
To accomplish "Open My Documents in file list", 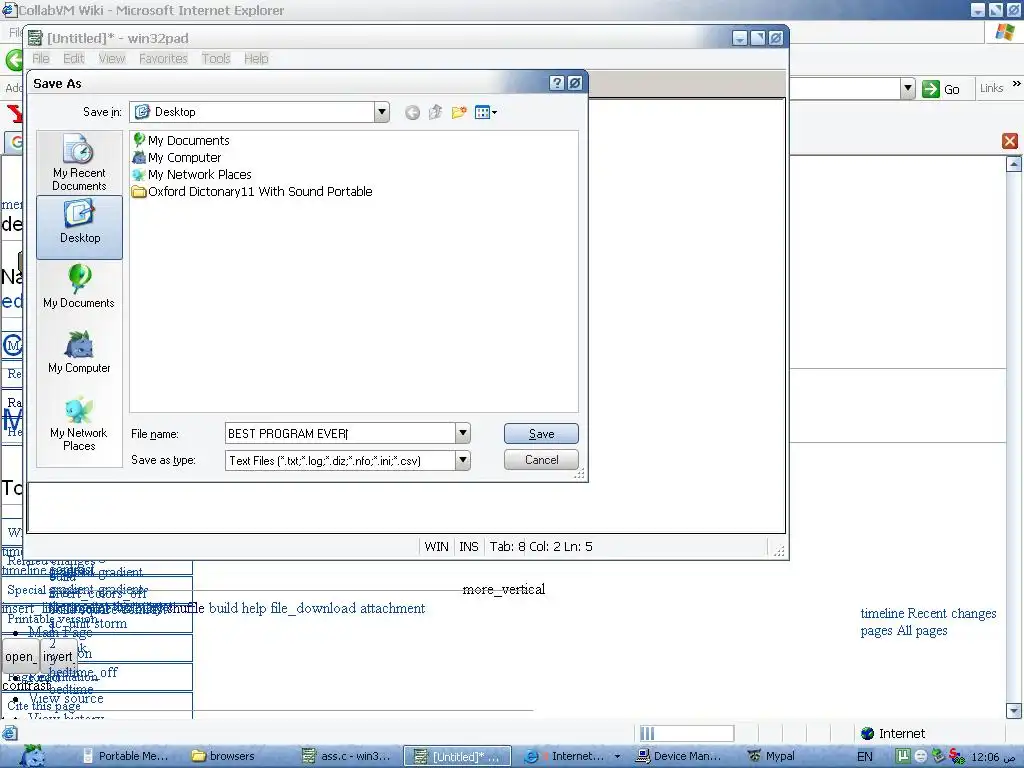I will [181, 140].
